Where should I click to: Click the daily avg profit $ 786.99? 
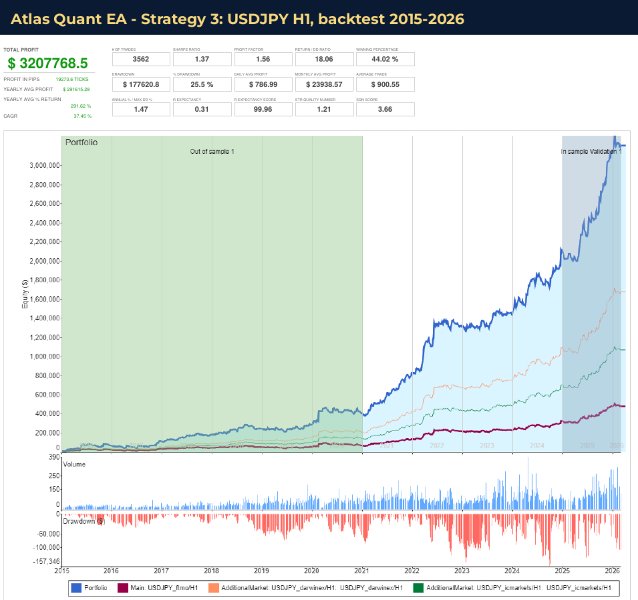tap(263, 85)
